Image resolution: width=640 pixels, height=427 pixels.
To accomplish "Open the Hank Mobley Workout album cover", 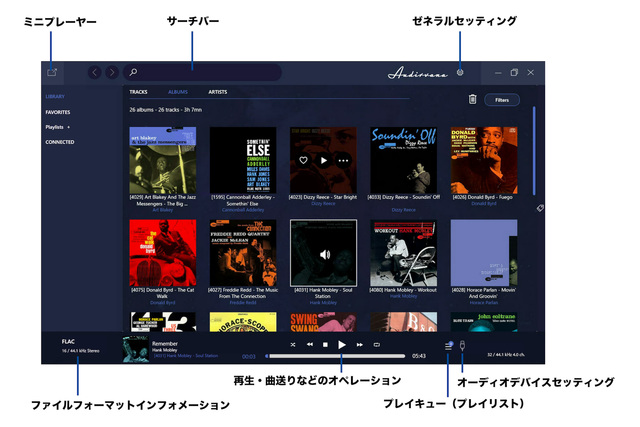I will [404, 253].
